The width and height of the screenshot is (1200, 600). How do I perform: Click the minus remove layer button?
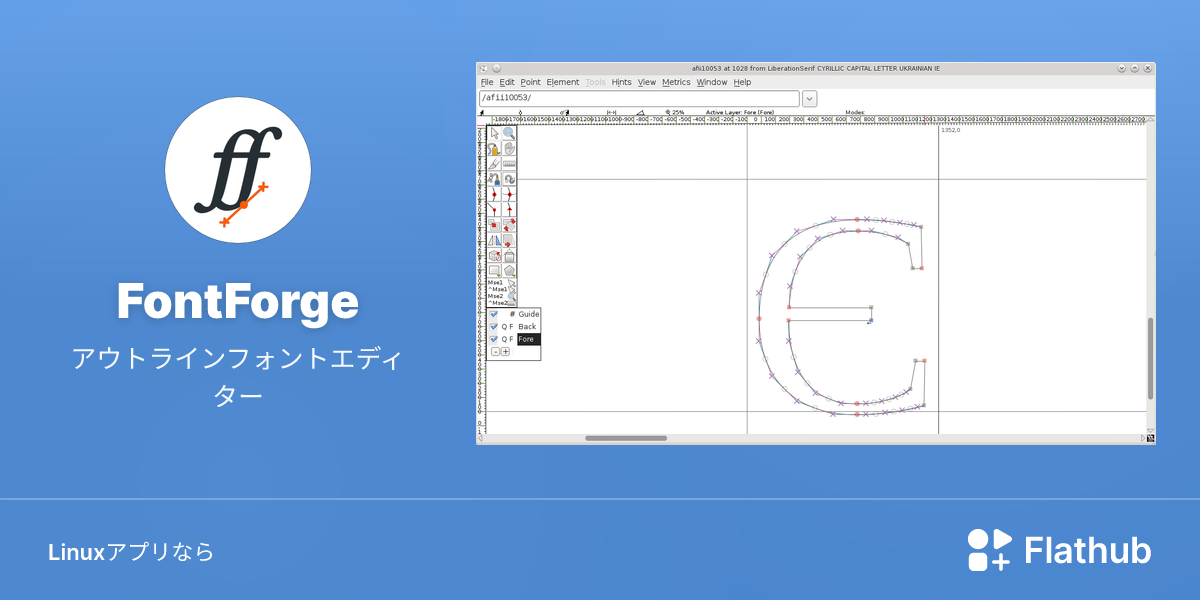point(495,351)
